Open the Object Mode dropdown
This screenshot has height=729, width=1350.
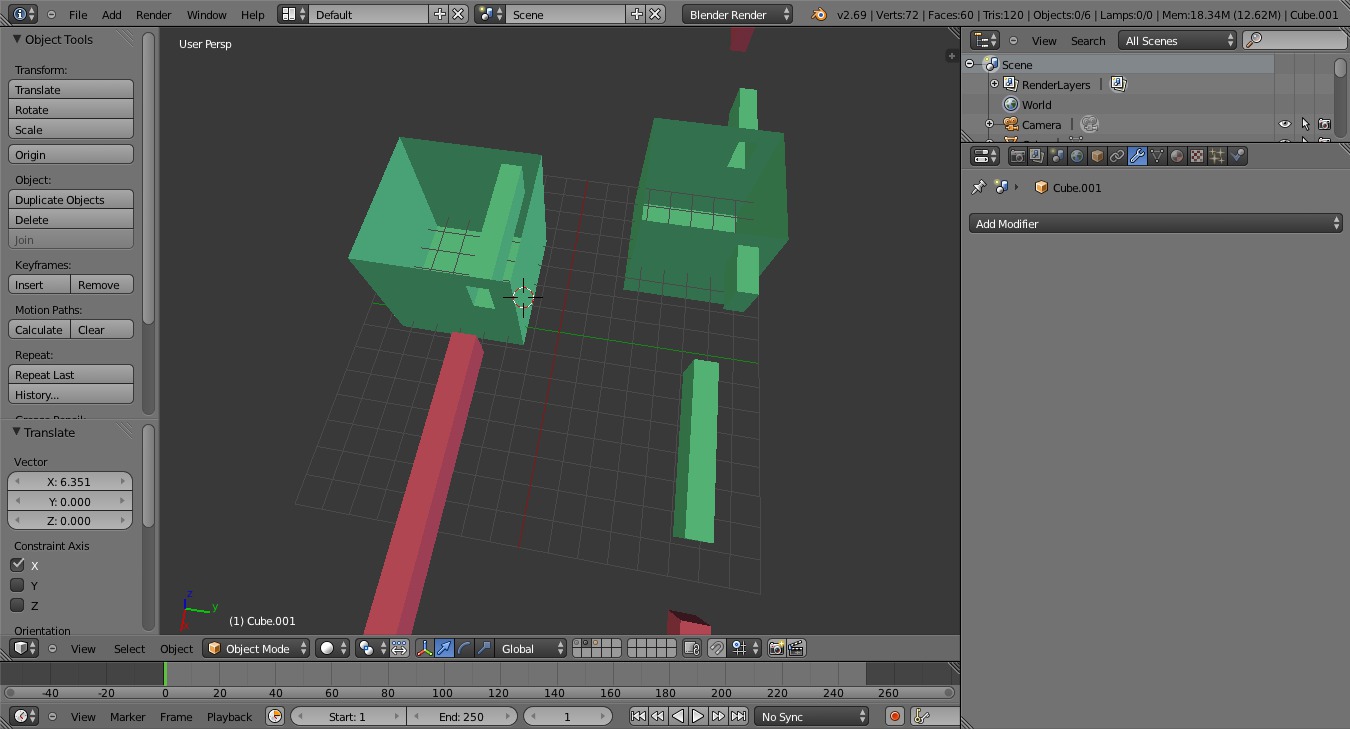tap(257, 648)
